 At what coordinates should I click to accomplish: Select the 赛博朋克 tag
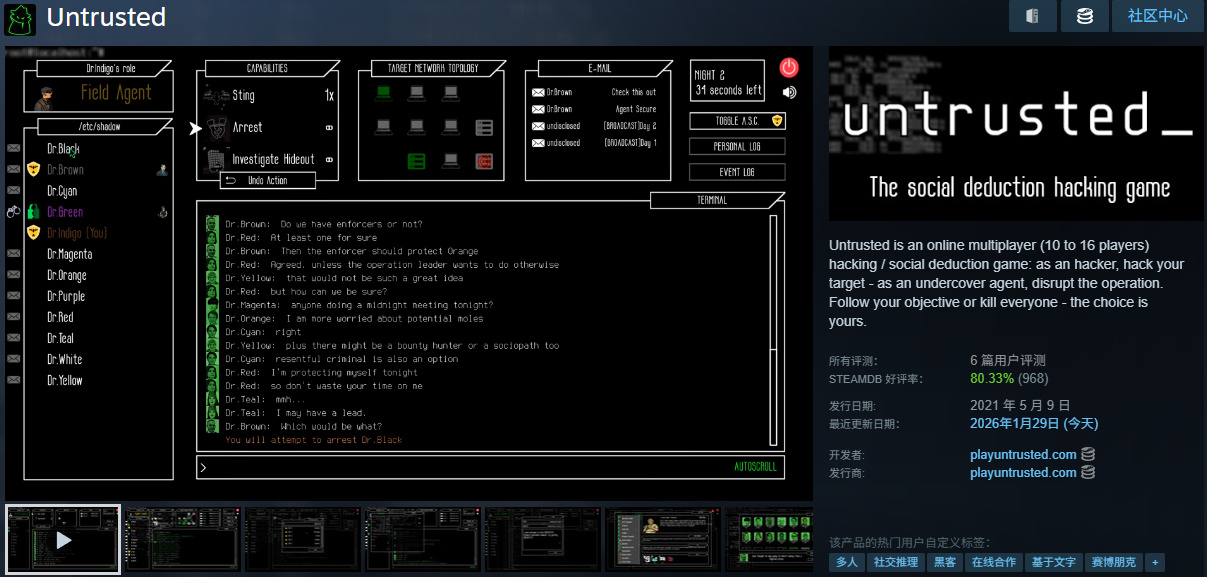point(1114,562)
